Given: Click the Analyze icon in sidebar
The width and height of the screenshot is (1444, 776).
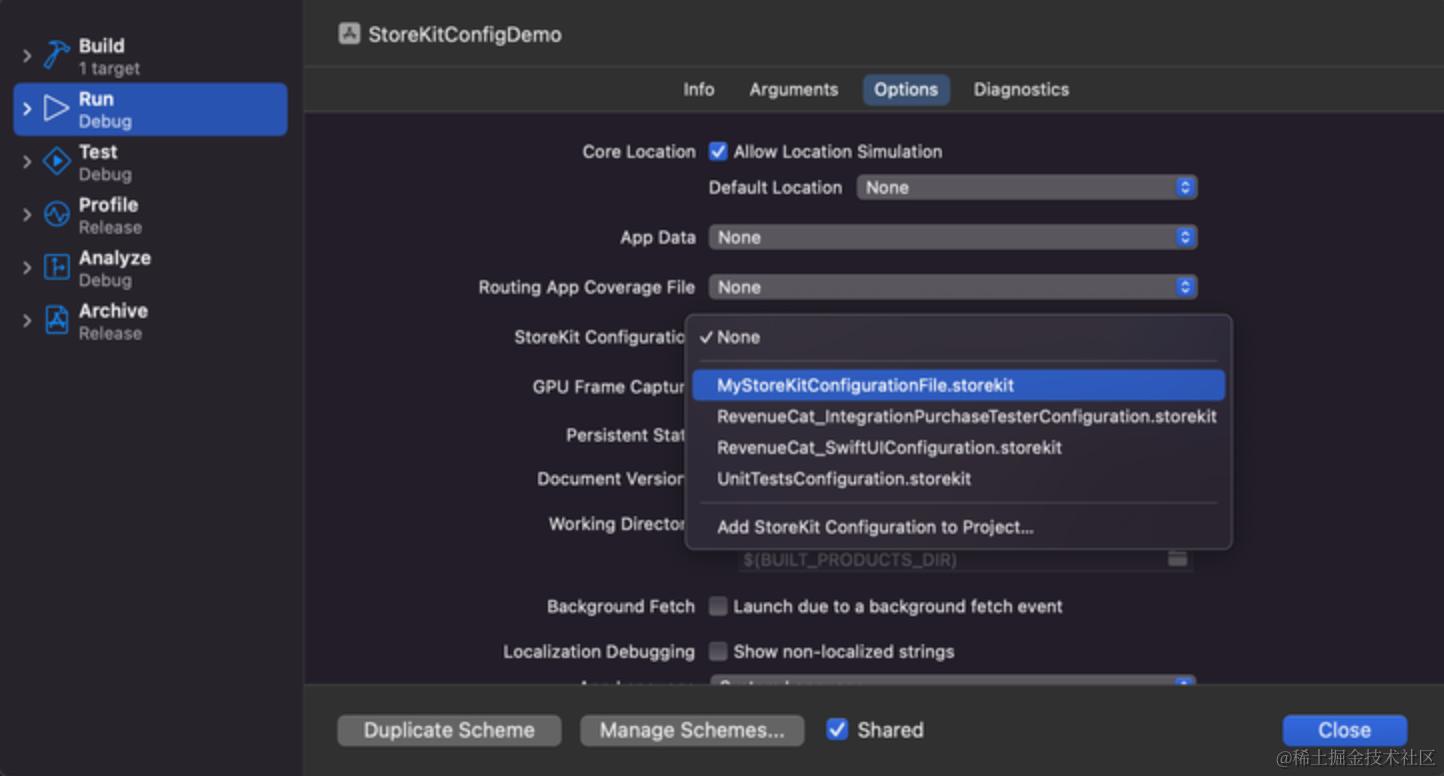Looking at the screenshot, I should point(56,268).
